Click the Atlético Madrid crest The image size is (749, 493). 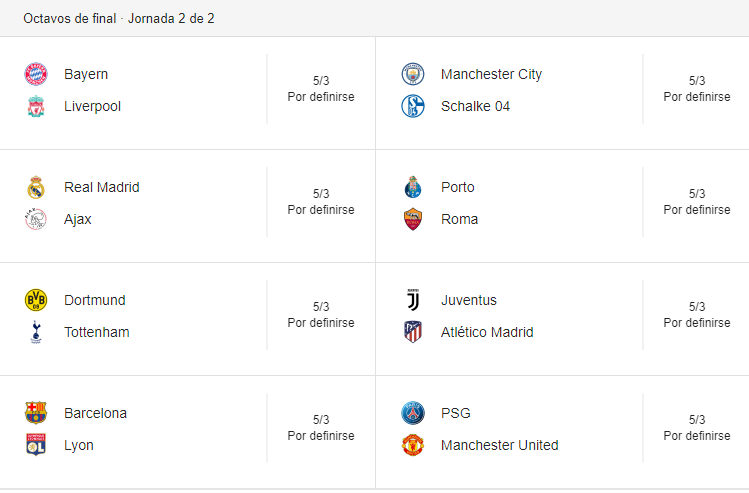coord(413,332)
